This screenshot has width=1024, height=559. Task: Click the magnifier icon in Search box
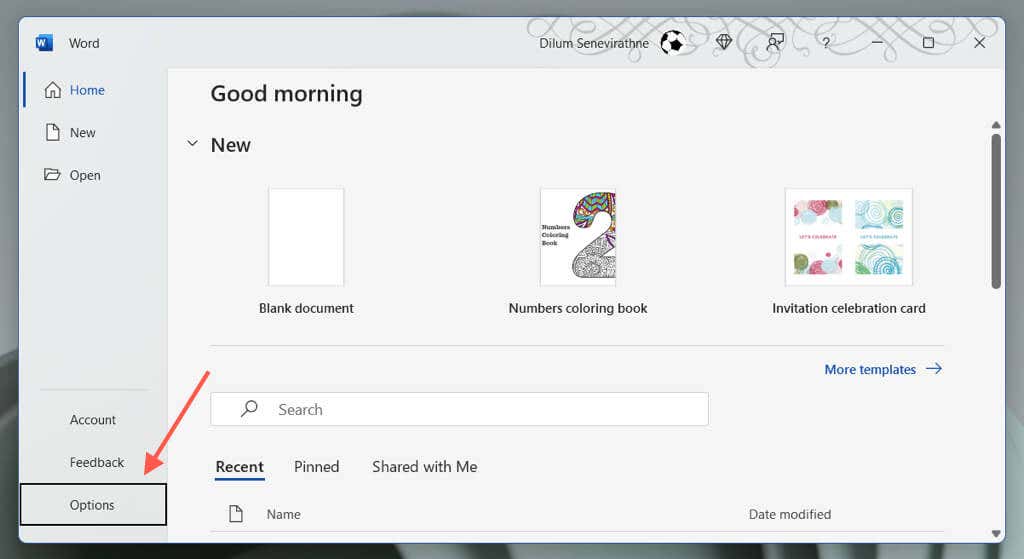tap(250, 409)
